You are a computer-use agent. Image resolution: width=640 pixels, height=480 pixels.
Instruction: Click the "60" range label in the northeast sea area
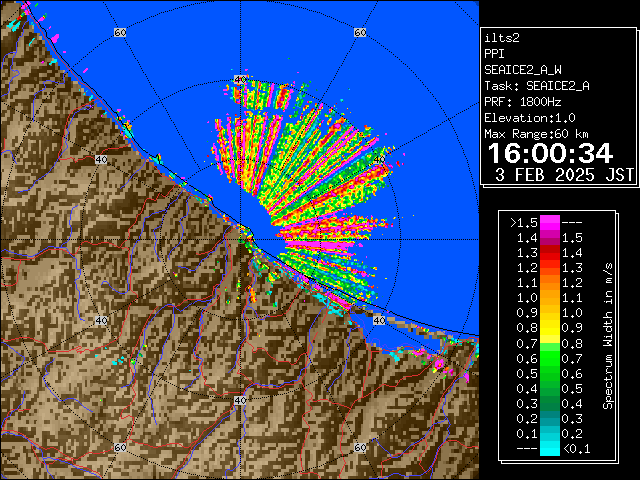360,32
